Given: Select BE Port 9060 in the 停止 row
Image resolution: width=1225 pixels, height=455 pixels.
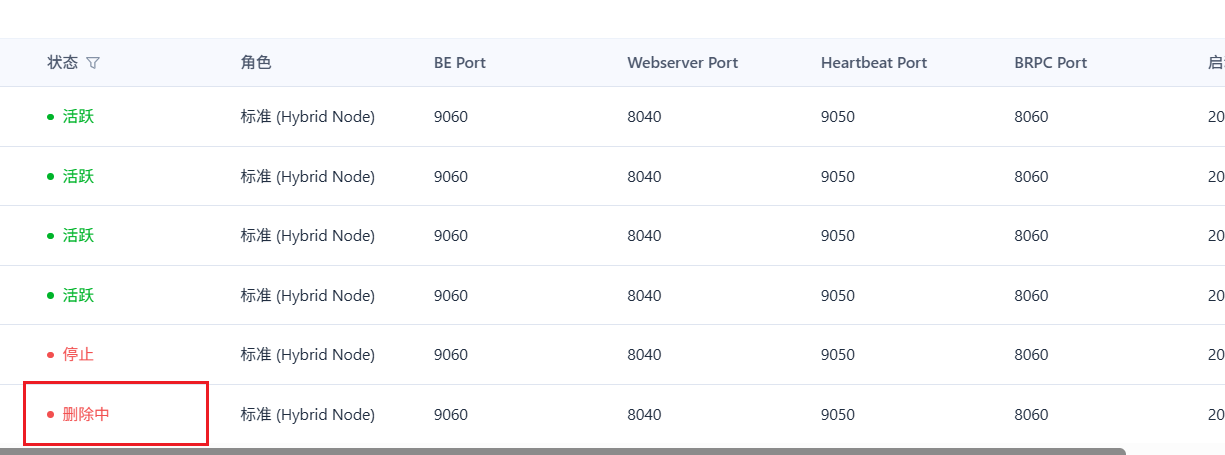Looking at the screenshot, I should click(x=451, y=355).
